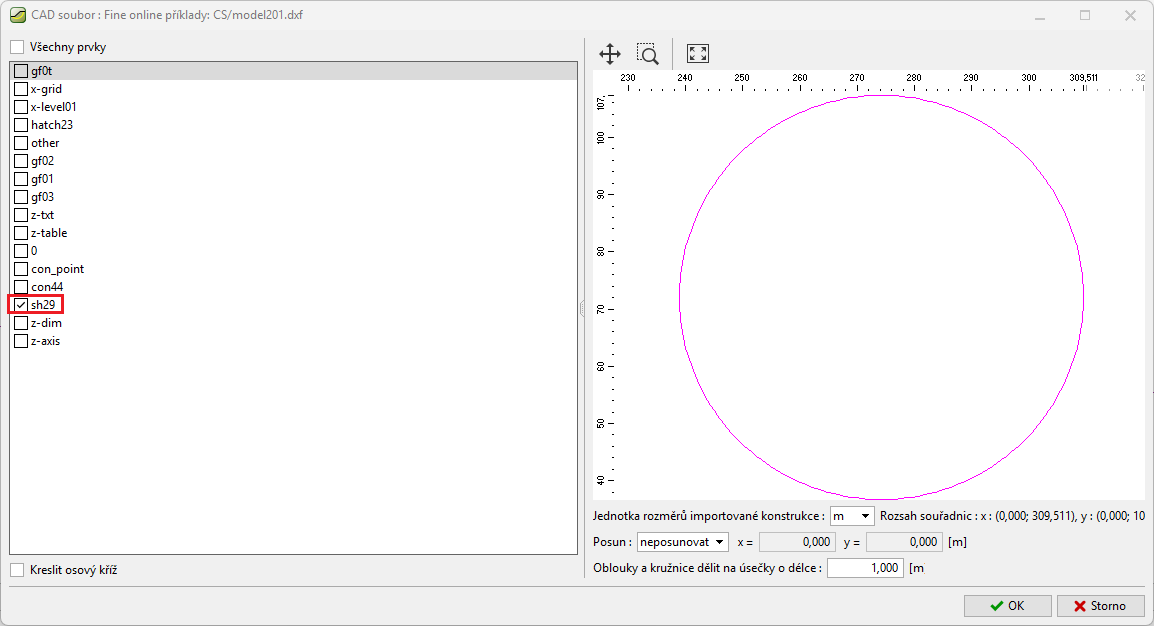Open the unit dropdown showing 'm'
Viewport: 1154px width, 626px height.
tap(852, 516)
